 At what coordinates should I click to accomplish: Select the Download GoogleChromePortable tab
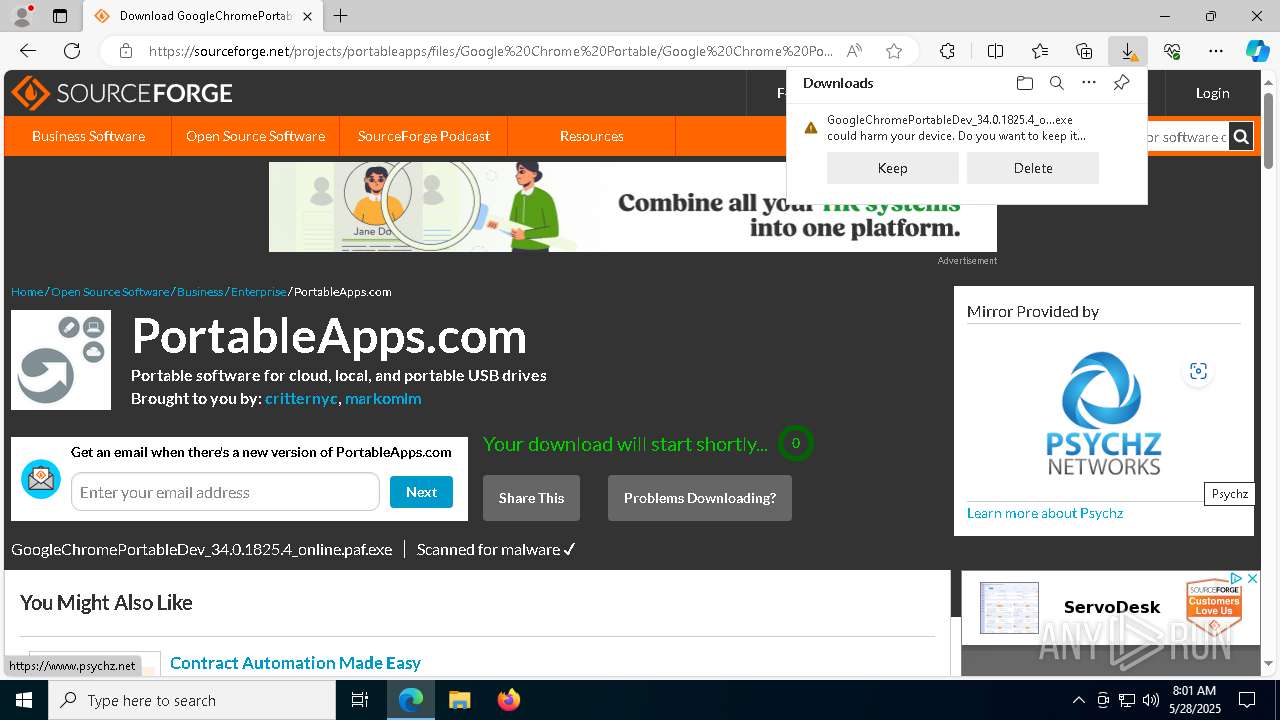pos(204,16)
